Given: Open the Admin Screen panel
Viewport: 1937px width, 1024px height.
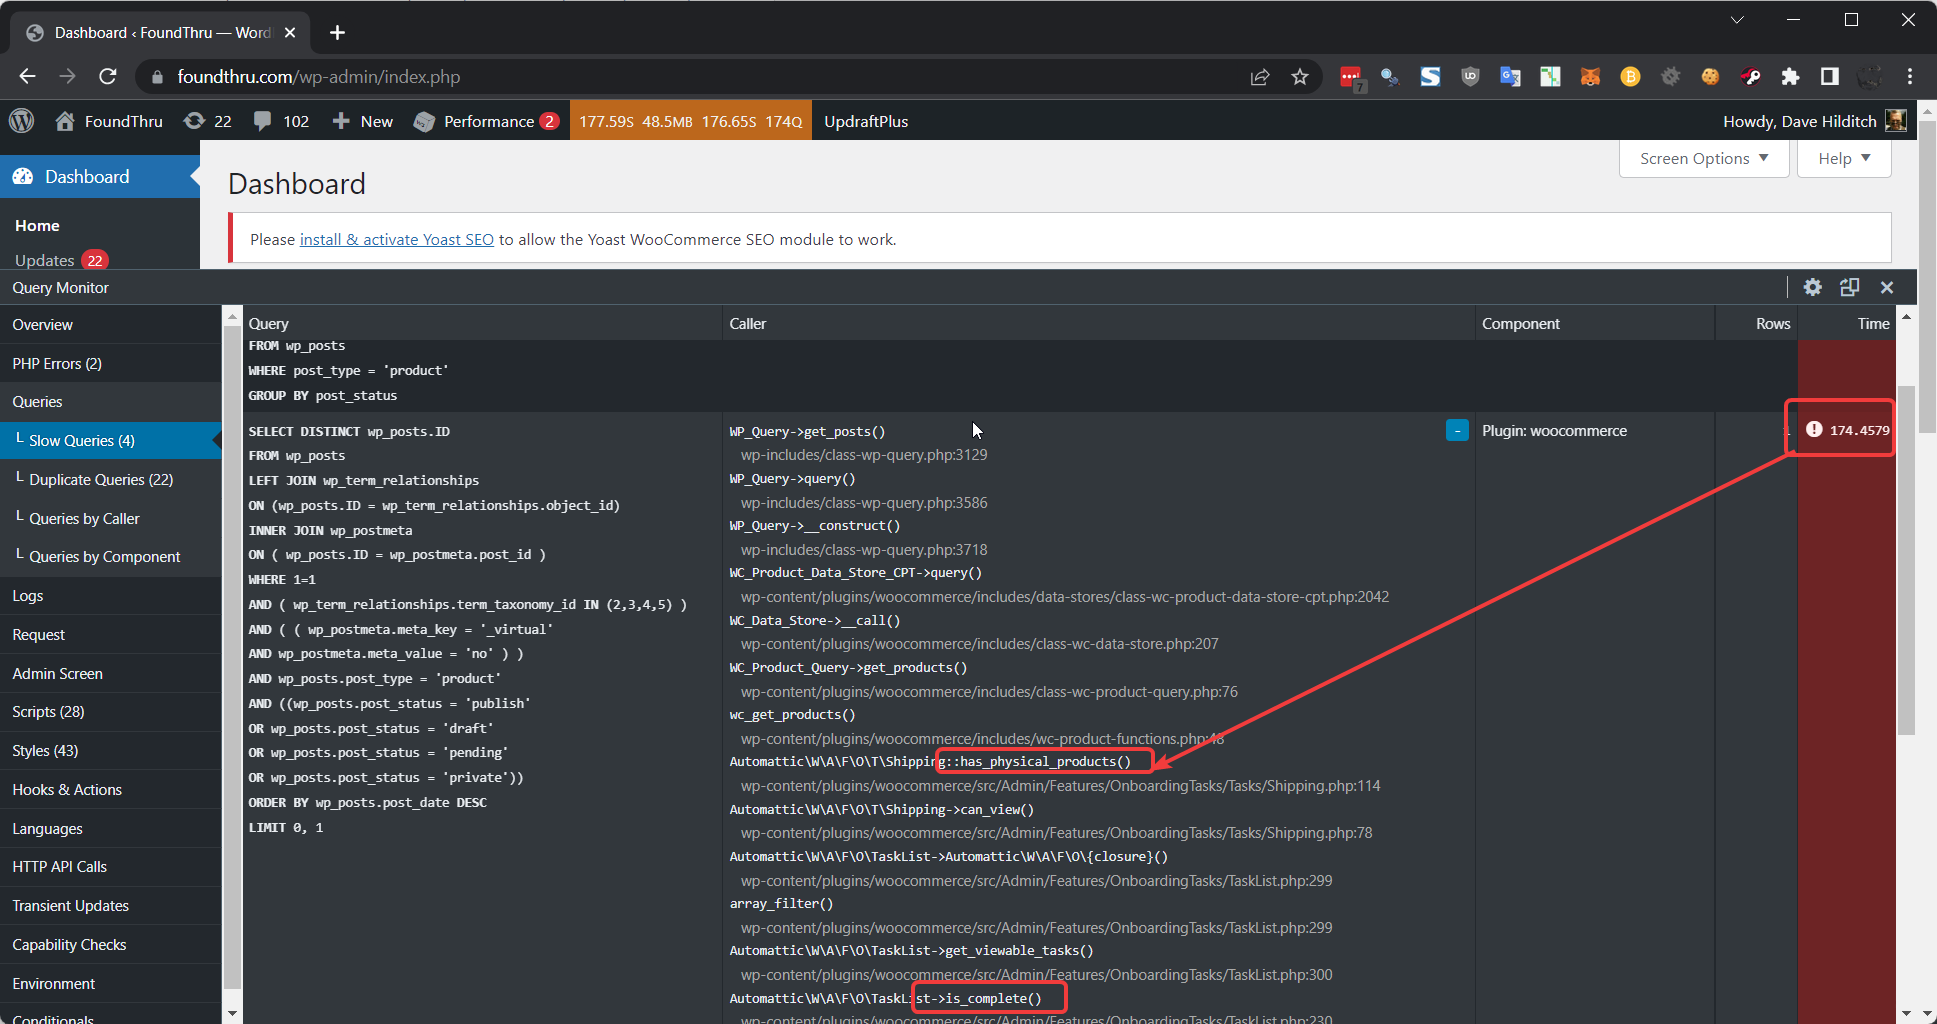Looking at the screenshot, I should 110,673.
